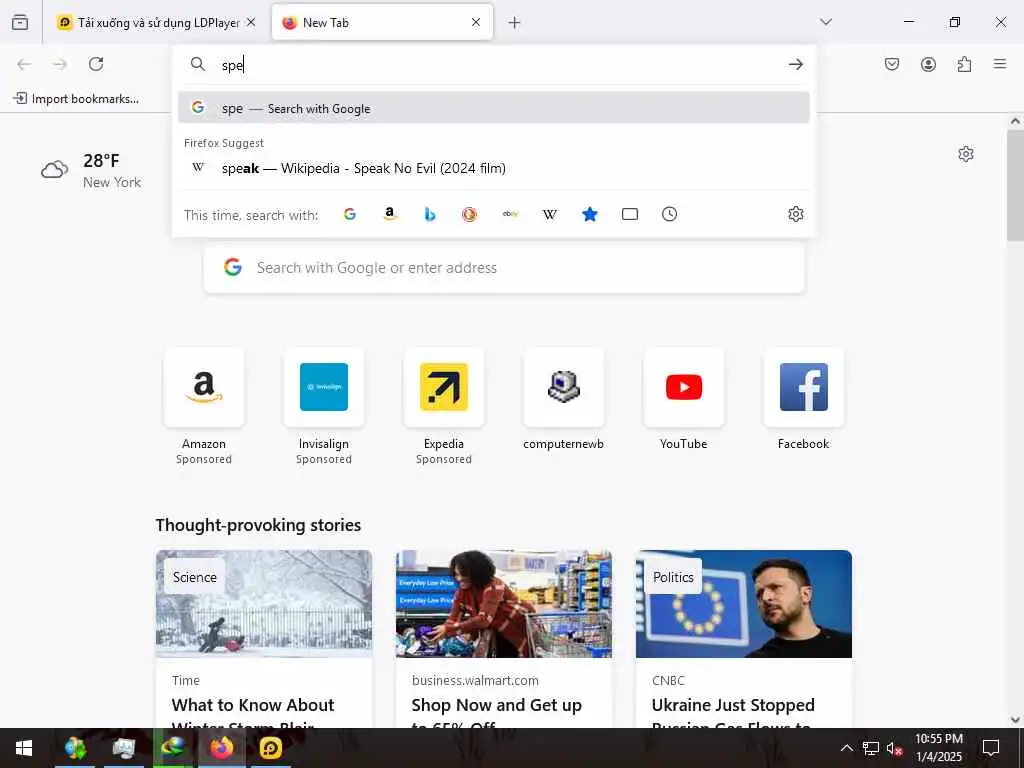This screenshot has width=1024, height=768.
Task: Click the muted volume tray icon
Action: [x=894, y=748]
